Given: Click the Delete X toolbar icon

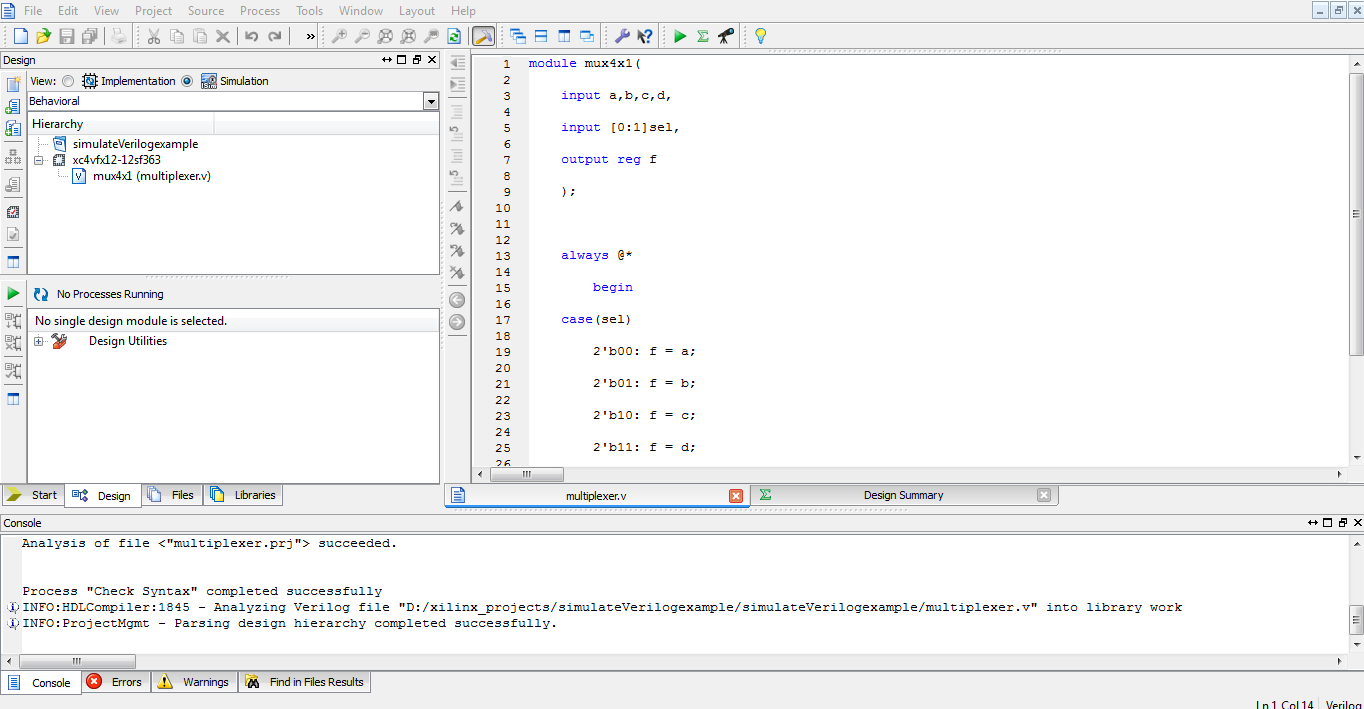Looking at the screenshot, I should [x=223, y=36].
